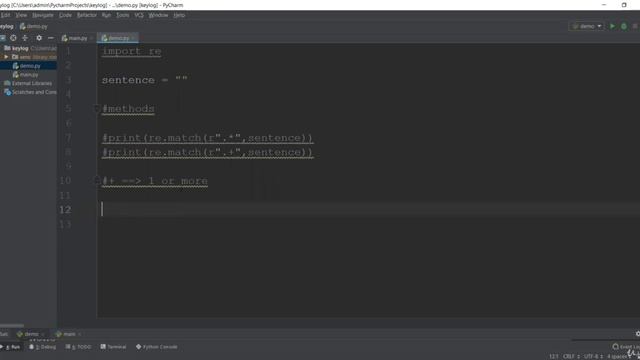
Task: Open the VCS menu
Action: (139, 15)
